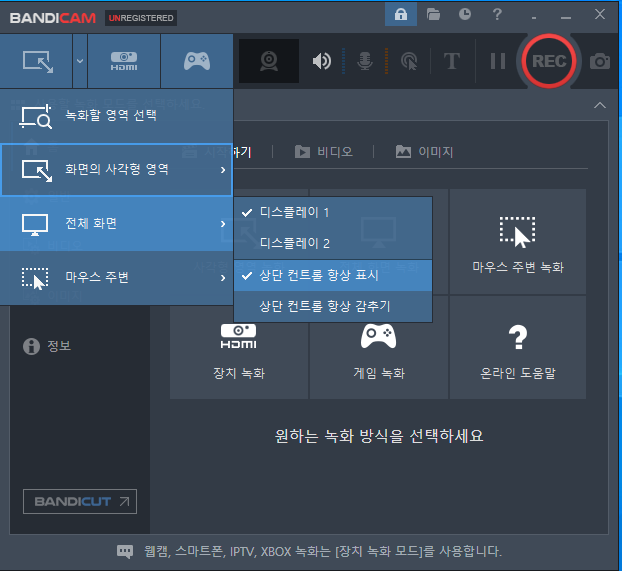This screenshot has height=571, width=622.
Task: Click the dotted cursor icon beside 마우스 주변
Action: (x=35, y=278)
